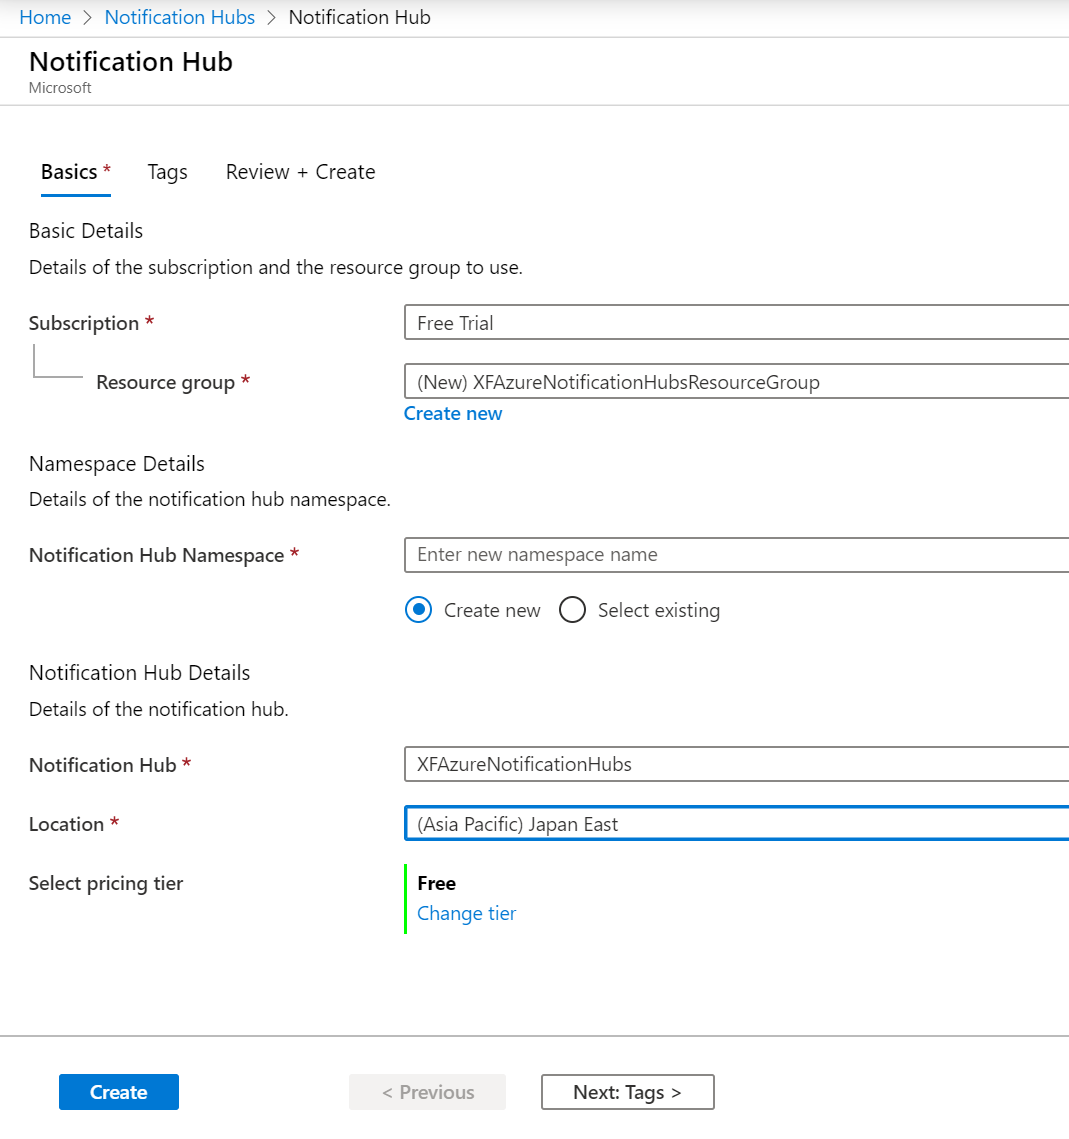Click the Notification Hub breadcrumb text

tap(359, 17)
